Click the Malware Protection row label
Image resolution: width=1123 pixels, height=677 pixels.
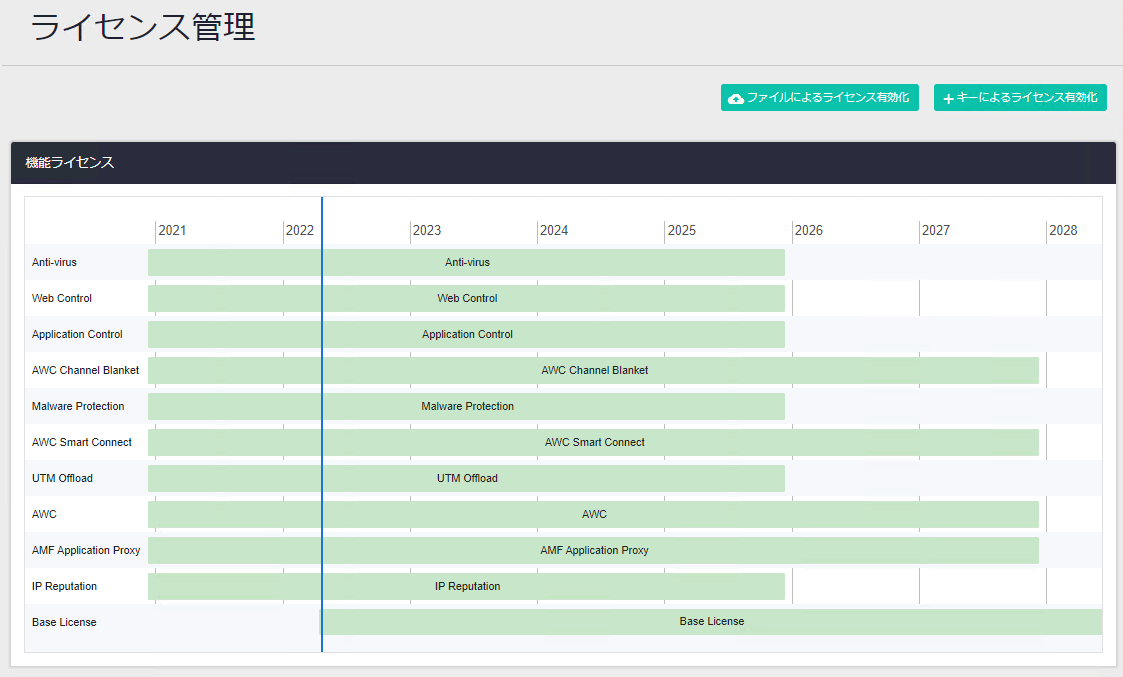[78, 406]
